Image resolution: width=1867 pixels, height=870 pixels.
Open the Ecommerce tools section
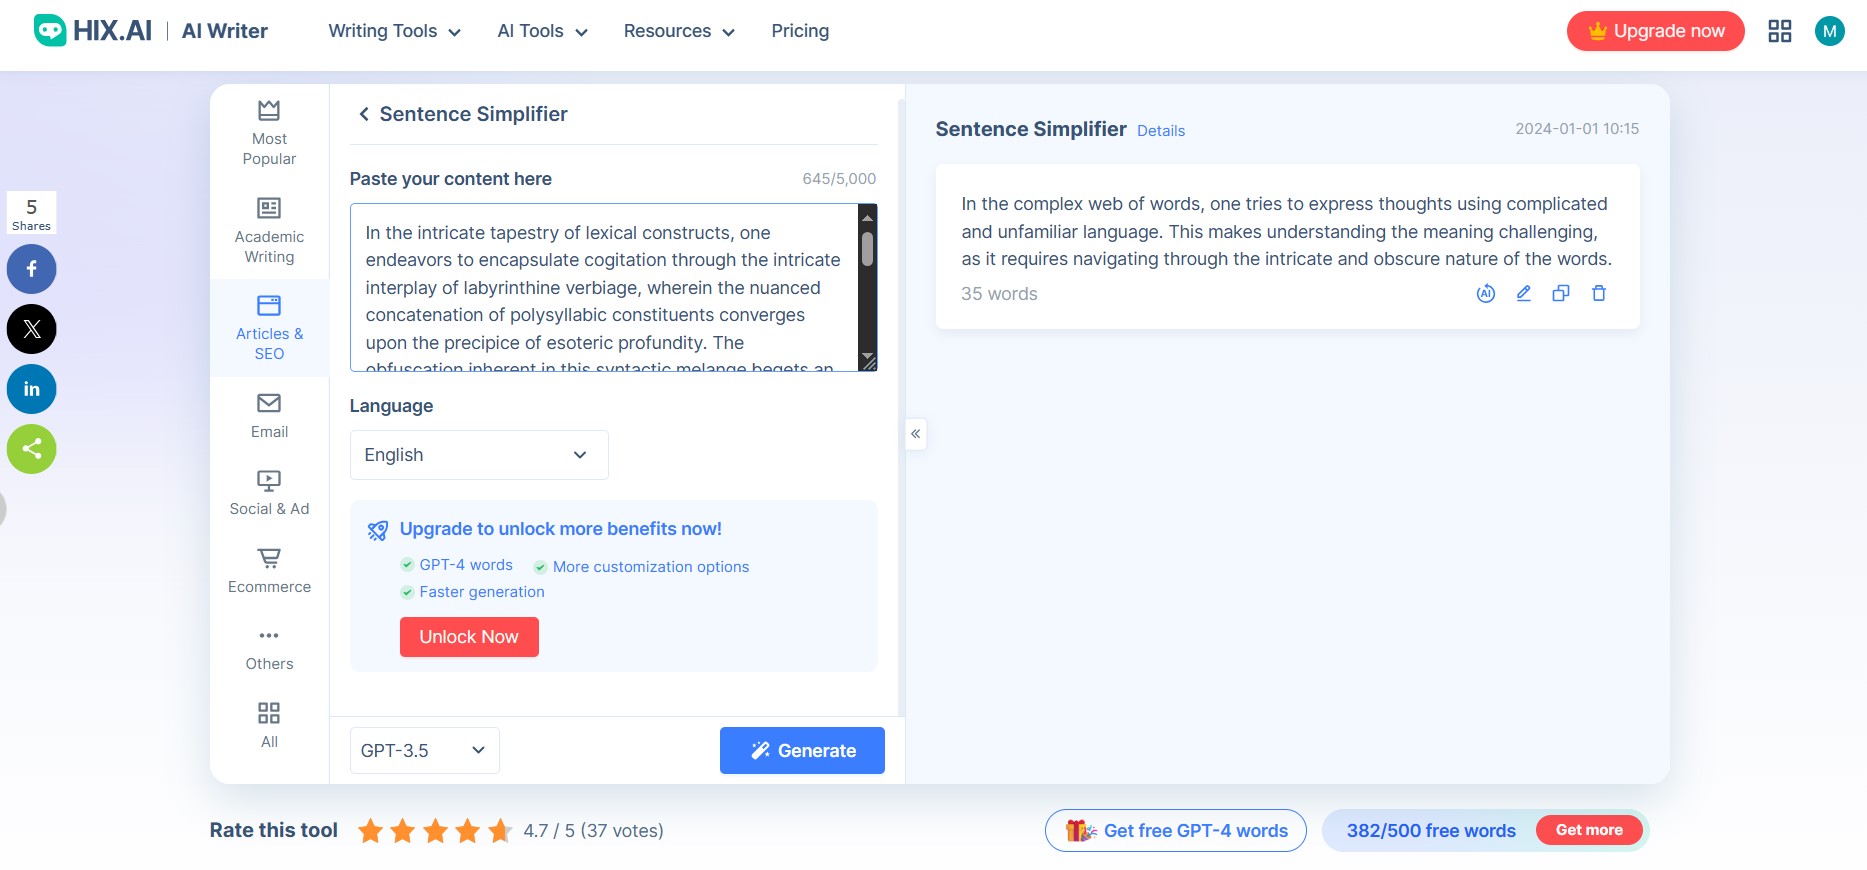pyautogui.click(x=268, y=569)
